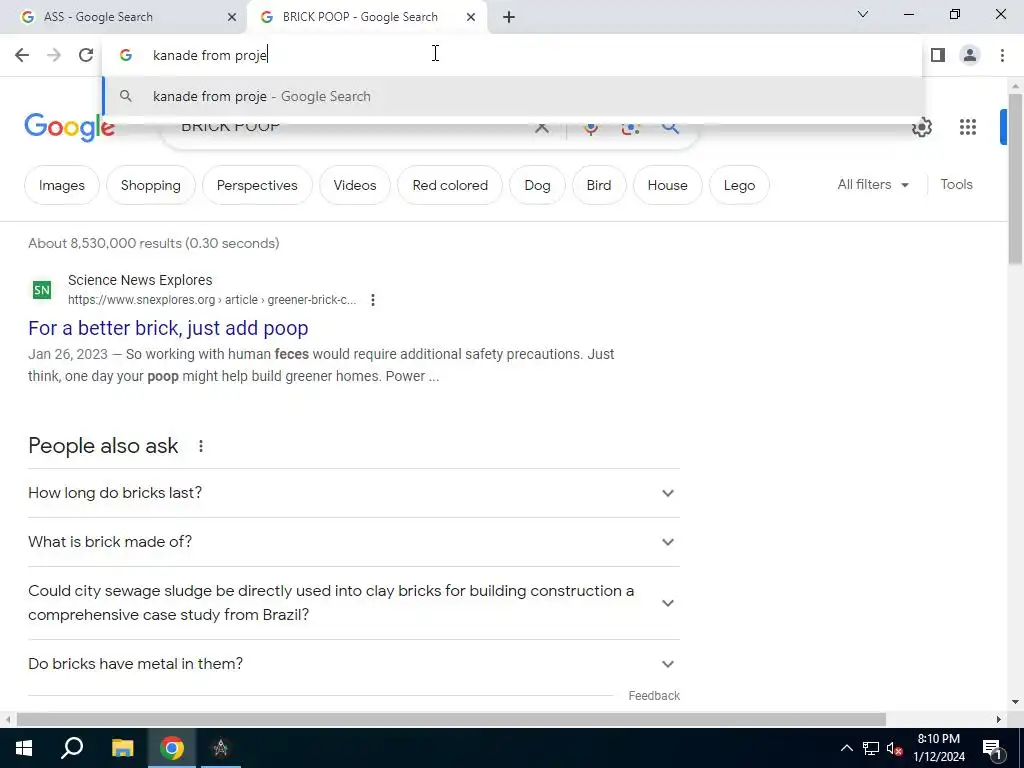Viewport: 1024px width, 768px height.
Task: Open Google quick settings gear
Action: point(921,127)
